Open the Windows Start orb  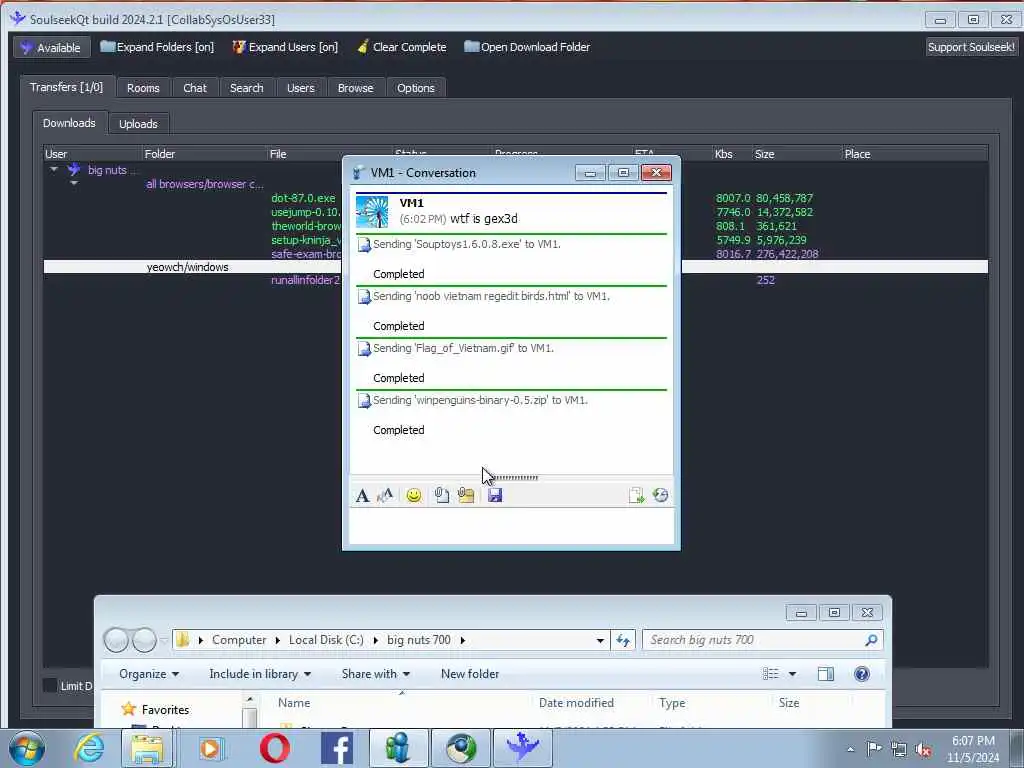[x=27, y=748]
